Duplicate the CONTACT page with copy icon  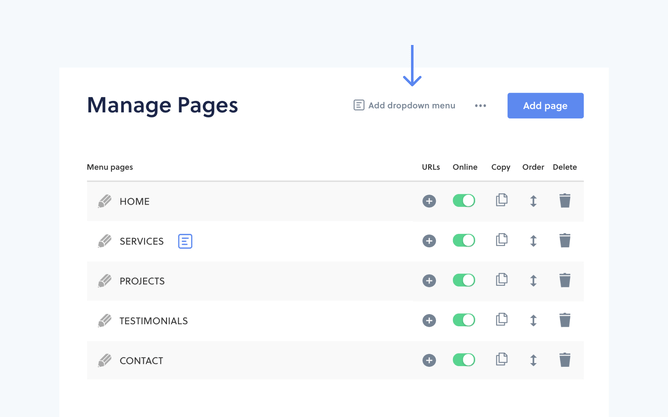(501, 360)
